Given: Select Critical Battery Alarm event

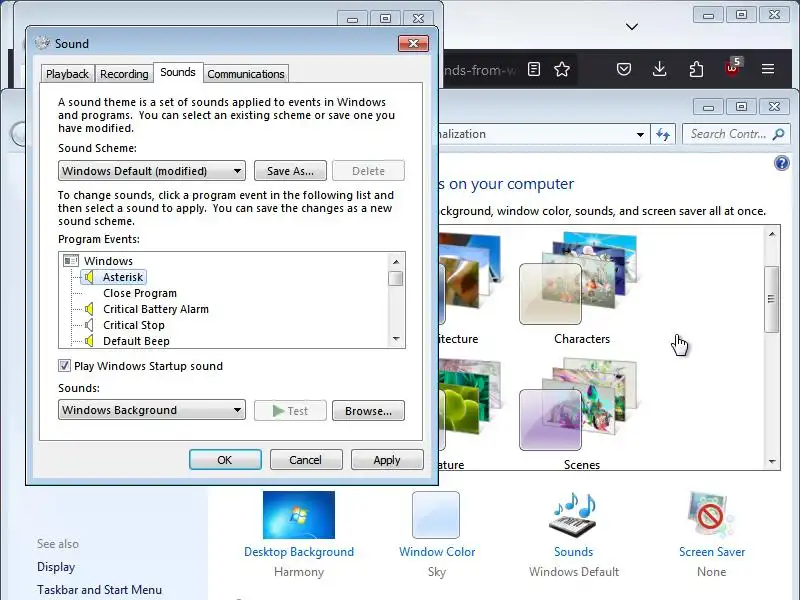Looking at the screenshot, I should pos(156,309).
